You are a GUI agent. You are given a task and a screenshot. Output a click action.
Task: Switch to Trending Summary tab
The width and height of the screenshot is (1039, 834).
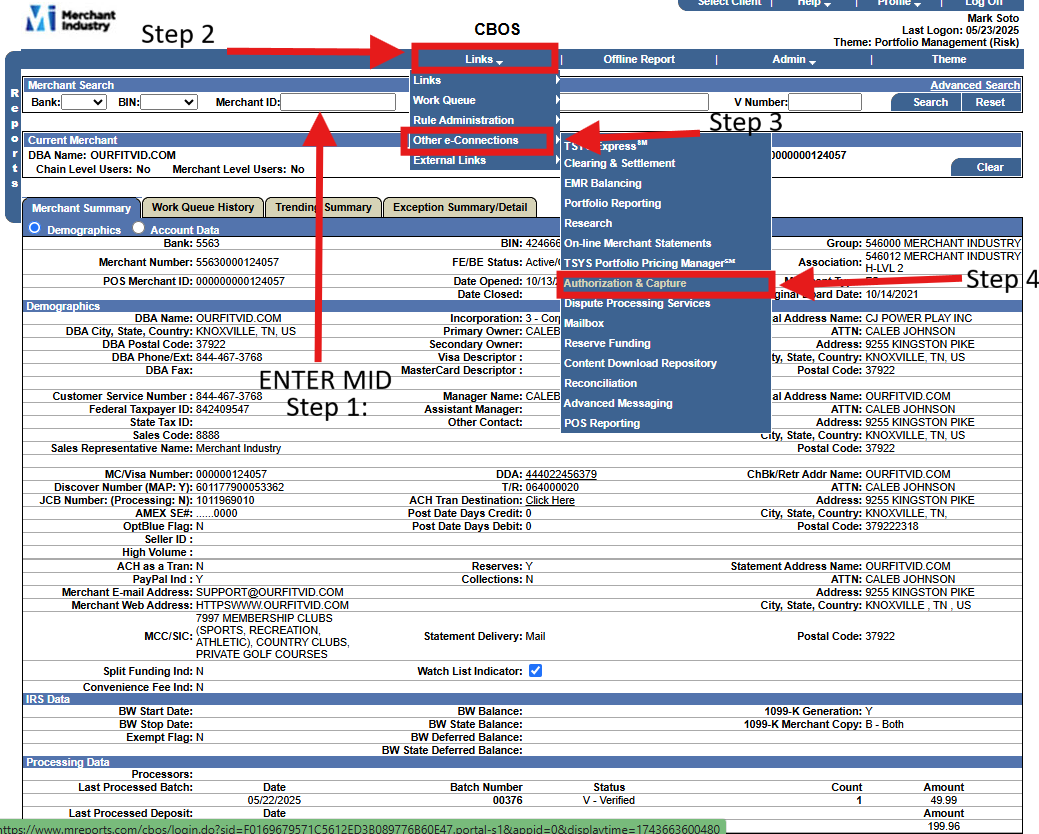click(x=323, y=207)
